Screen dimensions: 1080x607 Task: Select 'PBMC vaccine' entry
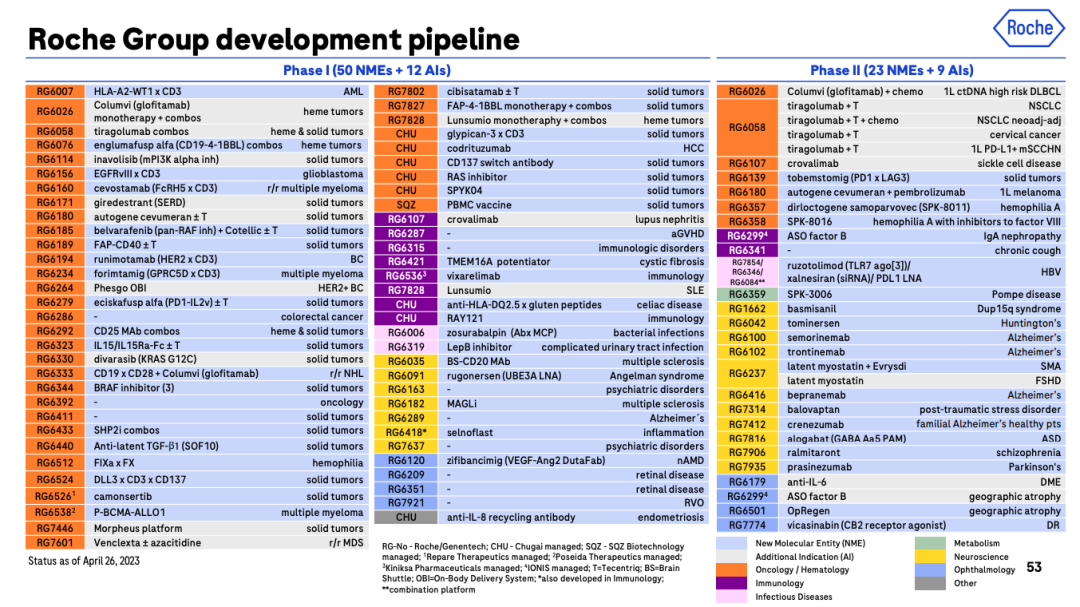point(479,205)
